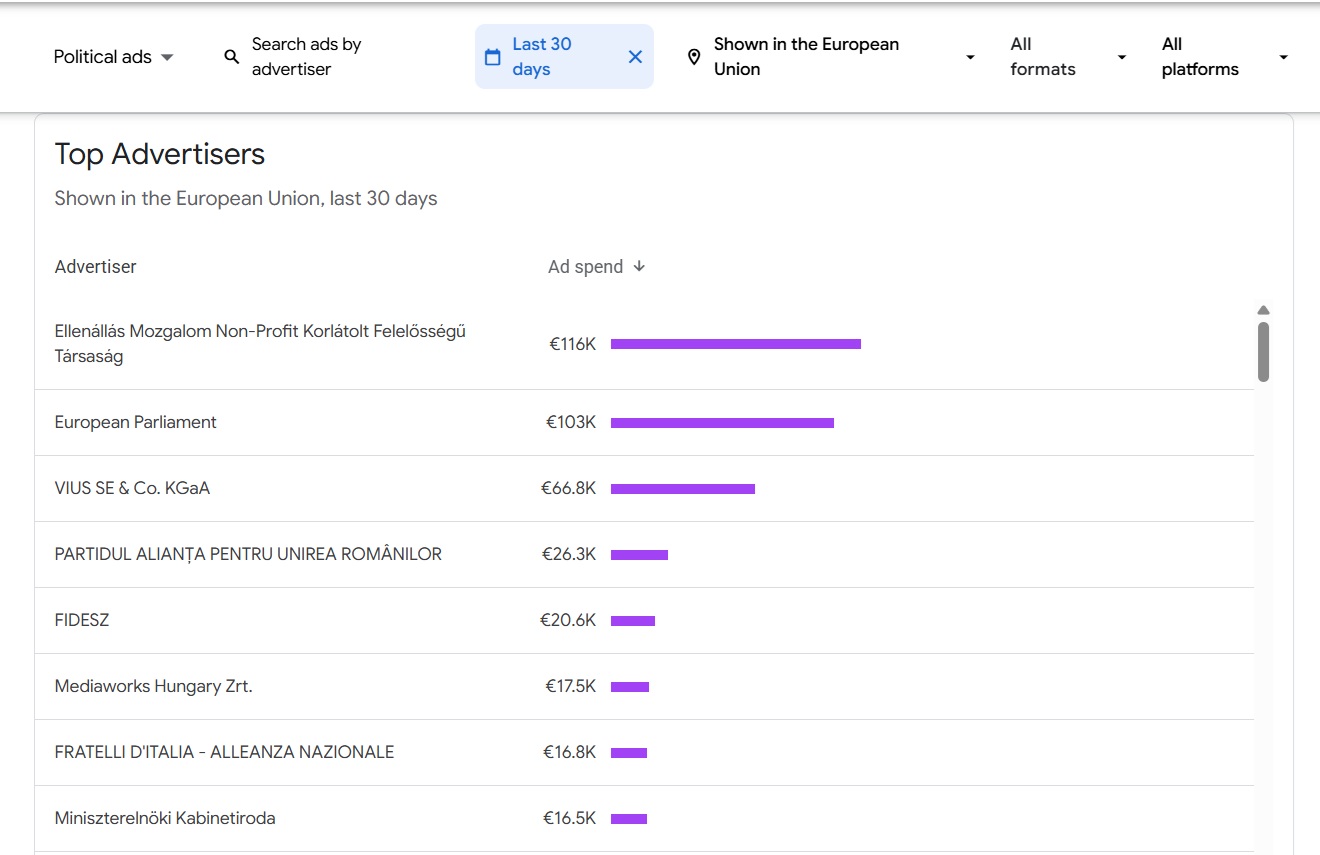Click the Advertiser column header

point(96,267)
